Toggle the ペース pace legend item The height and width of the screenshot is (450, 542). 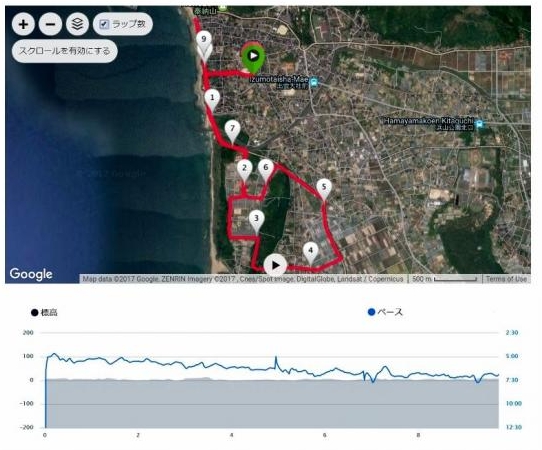tap(385, 312)
